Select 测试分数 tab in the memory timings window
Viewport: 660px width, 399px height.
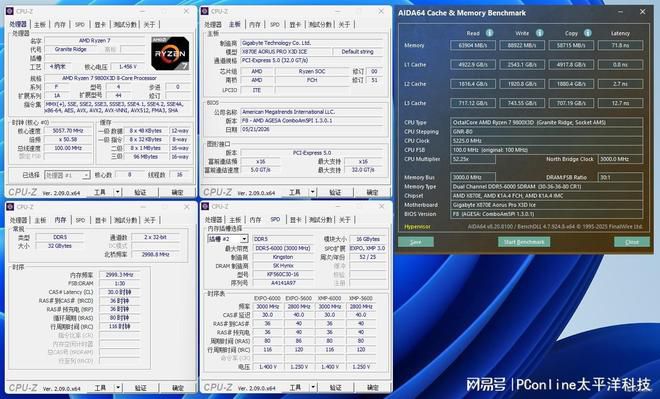tap(125, 220)
